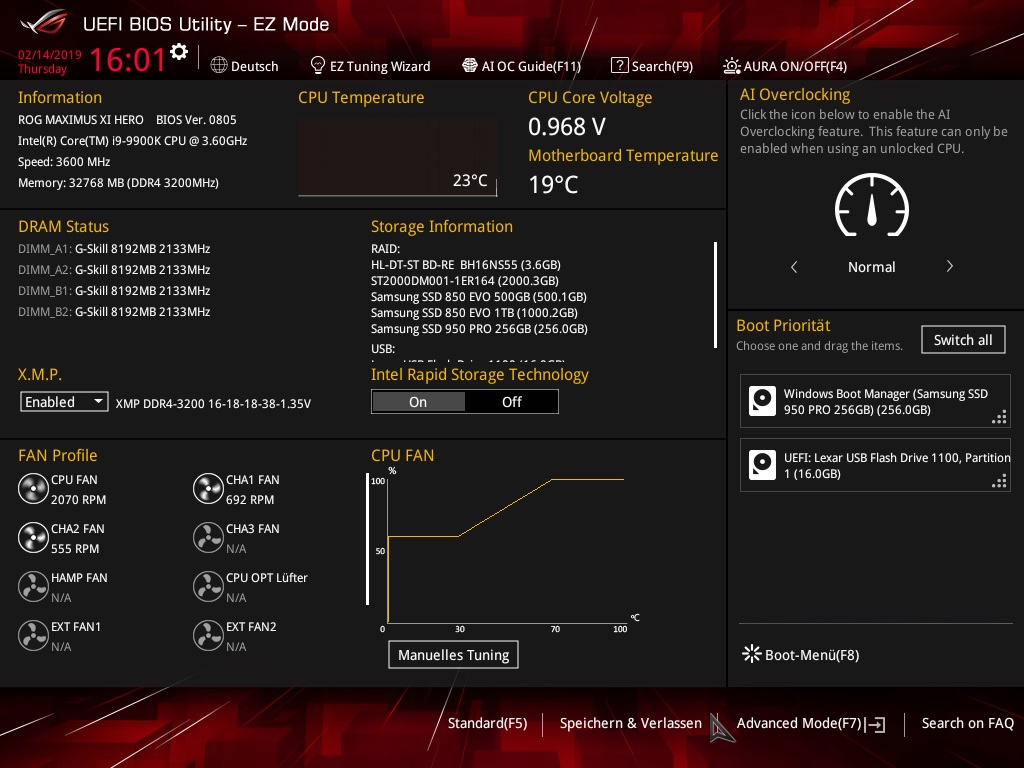Click the Storage Information scrollbar
The width and height of the screenshot is (1024, 768).
(x=715, y=295)
